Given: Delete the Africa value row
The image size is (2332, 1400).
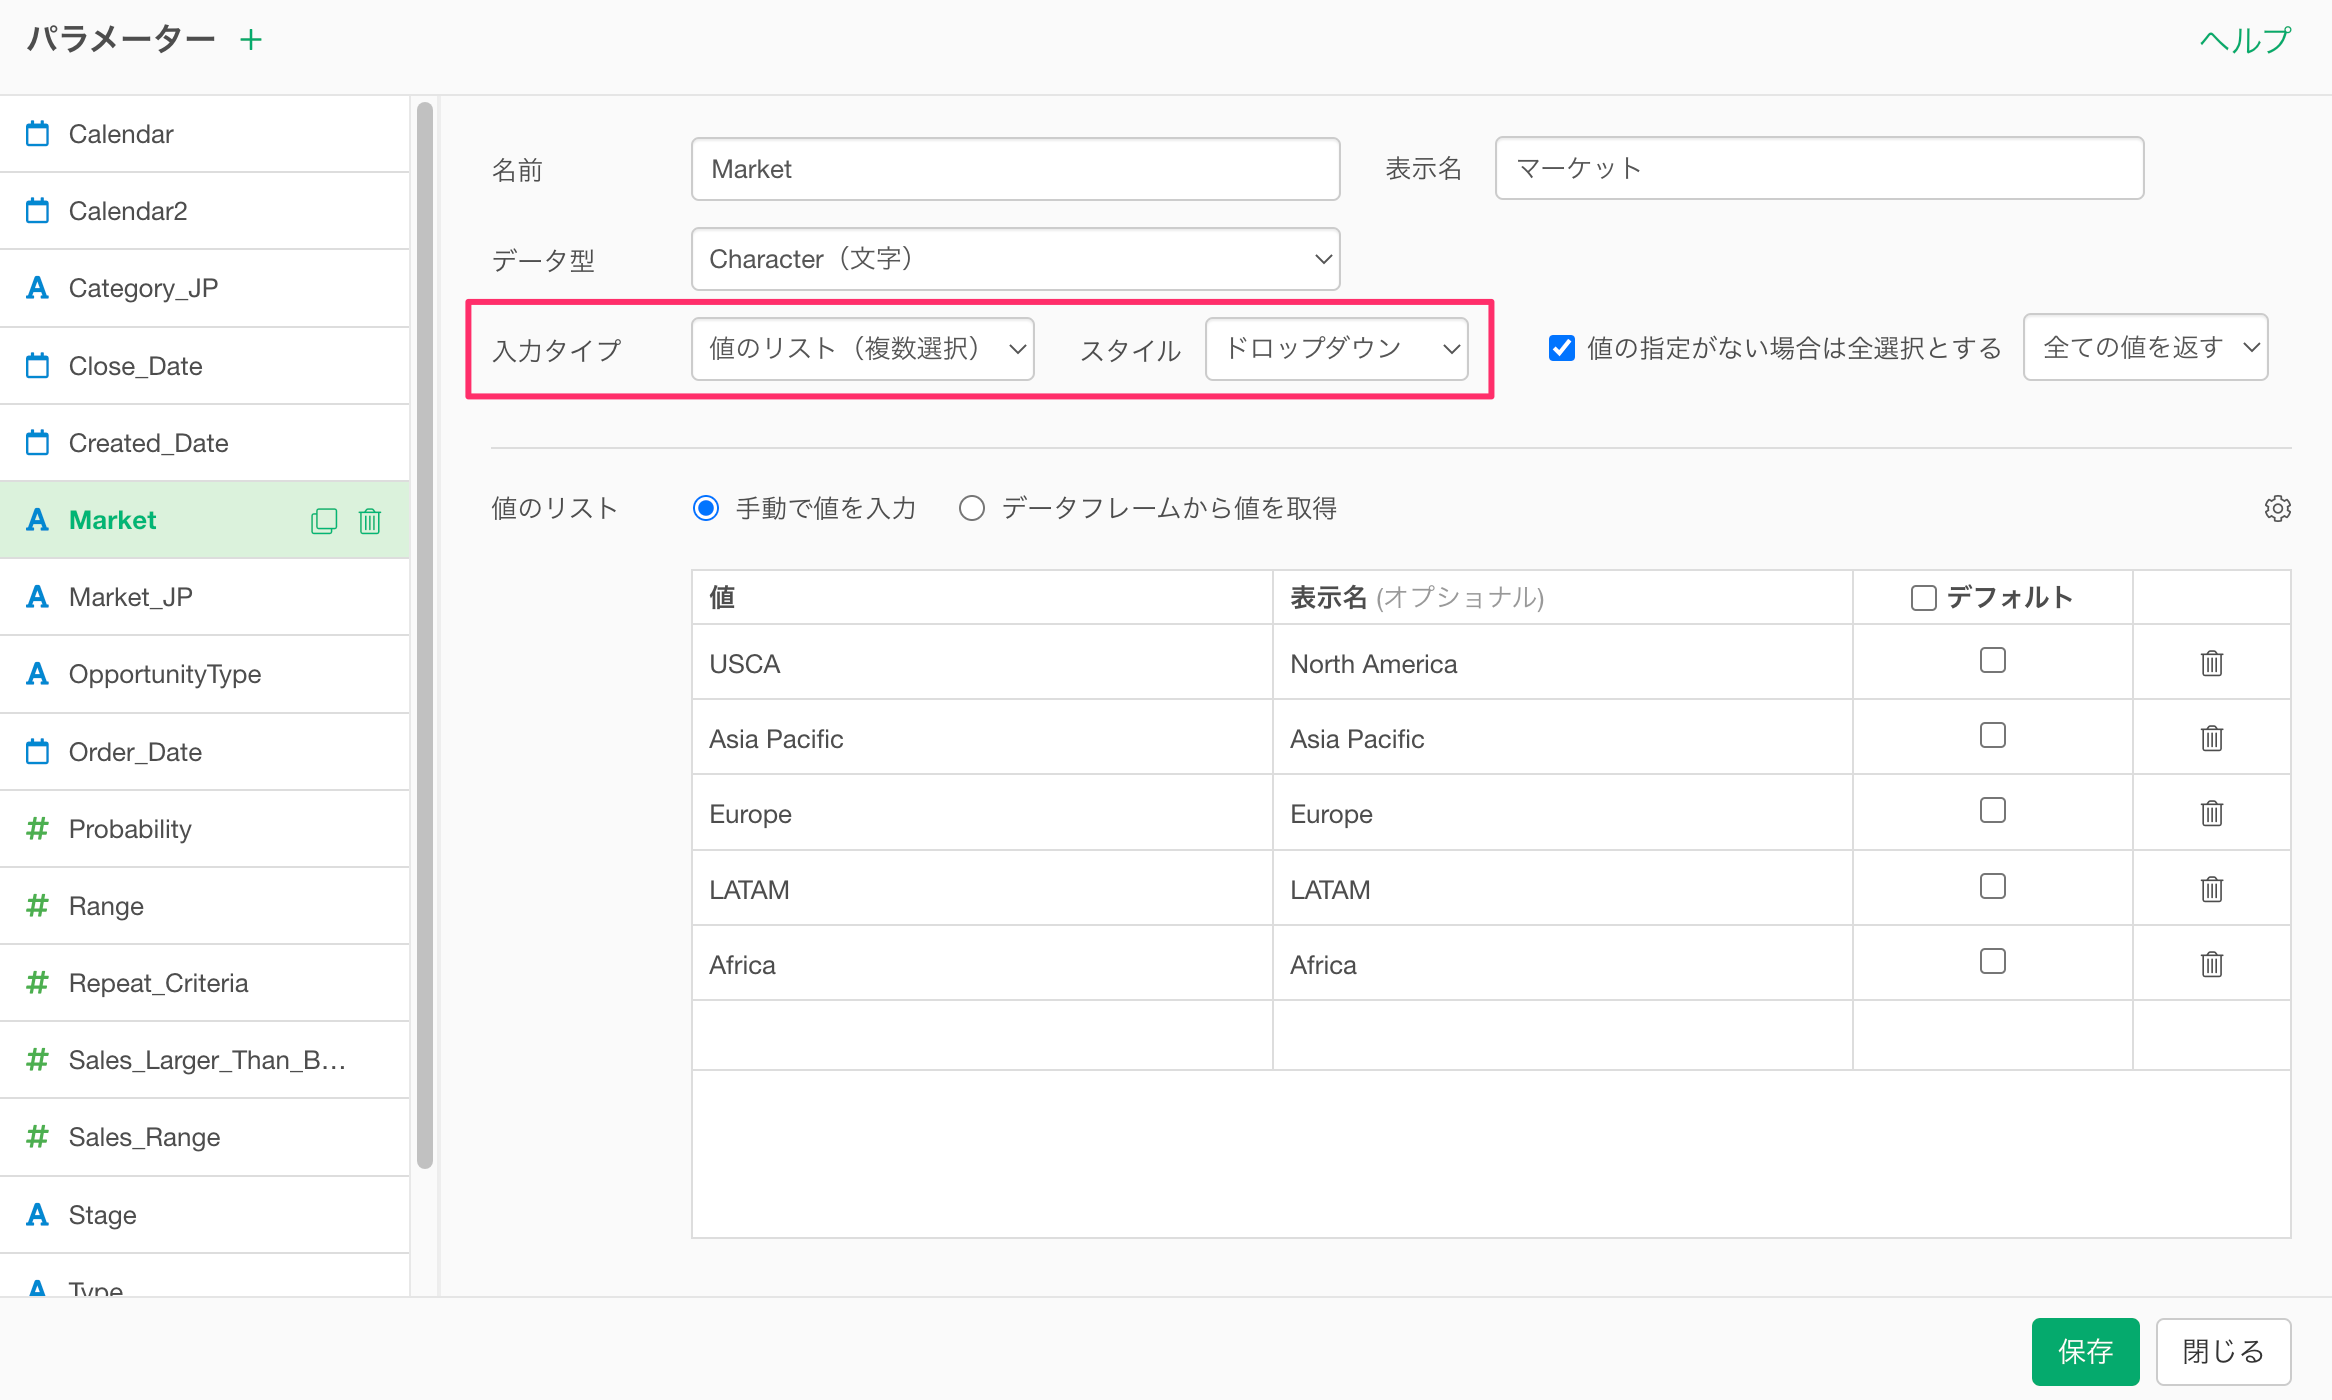Looking at the screenshot, I should click(x=2211, y=964).
